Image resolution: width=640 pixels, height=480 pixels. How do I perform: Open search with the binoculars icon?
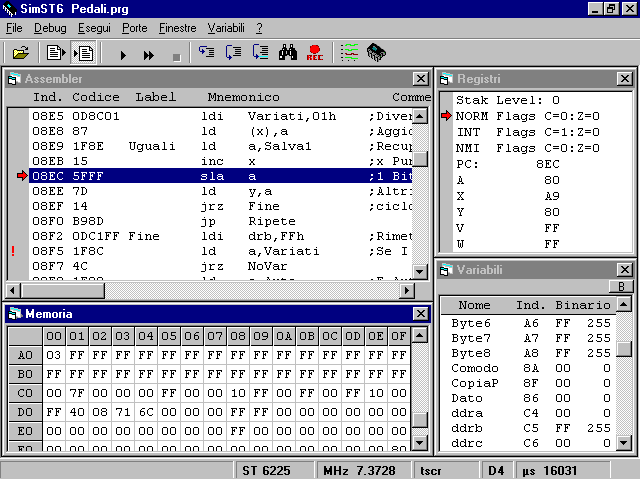click(x=288, y=52)
